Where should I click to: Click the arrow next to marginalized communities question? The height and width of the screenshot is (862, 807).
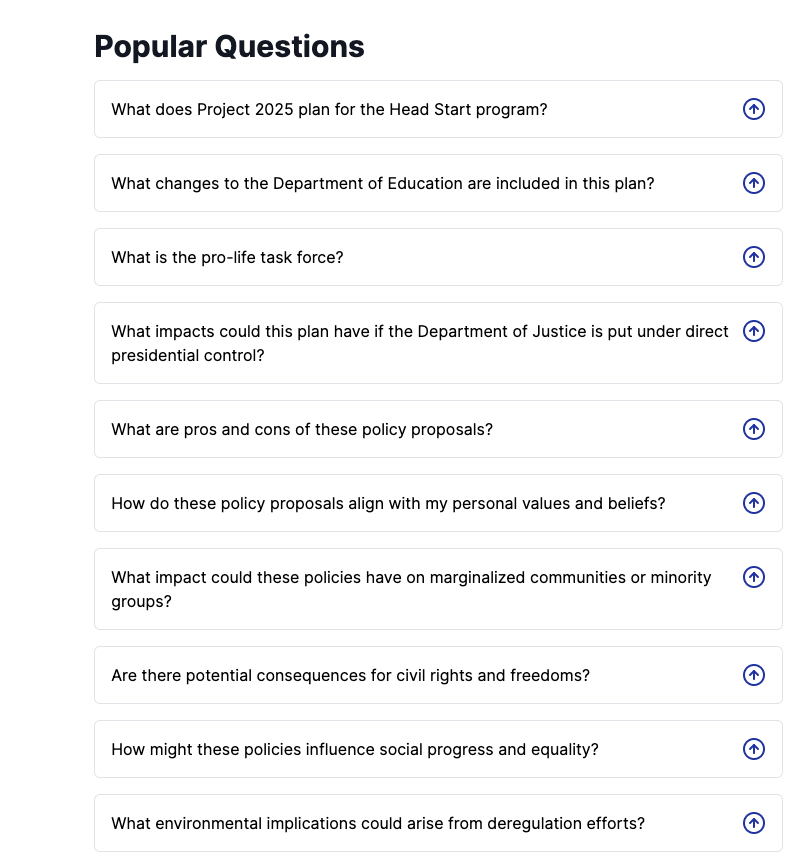(754, 577)
